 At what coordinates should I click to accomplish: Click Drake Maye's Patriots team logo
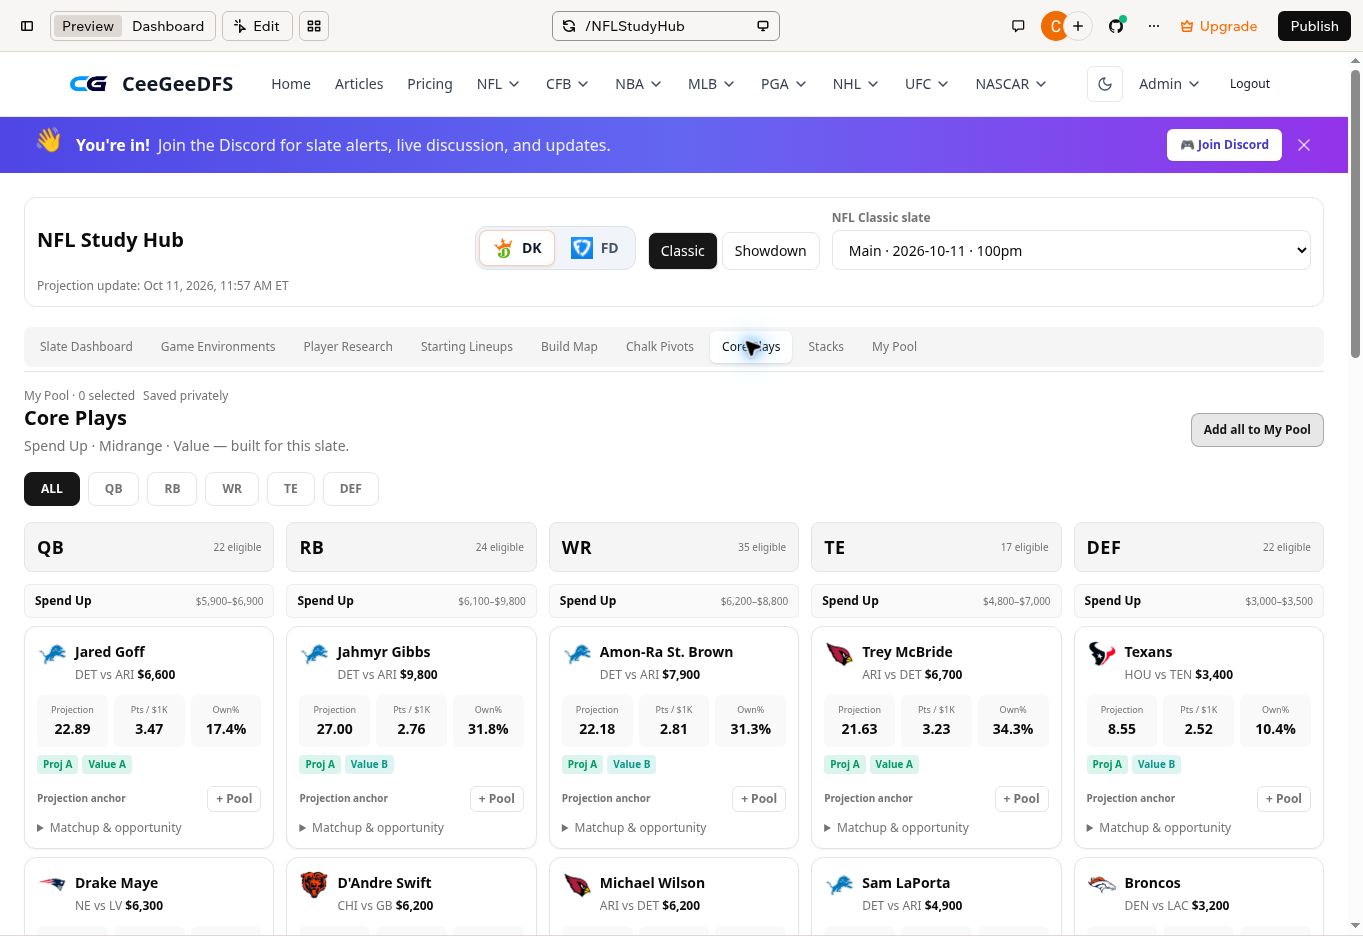(x=52, y=885)
